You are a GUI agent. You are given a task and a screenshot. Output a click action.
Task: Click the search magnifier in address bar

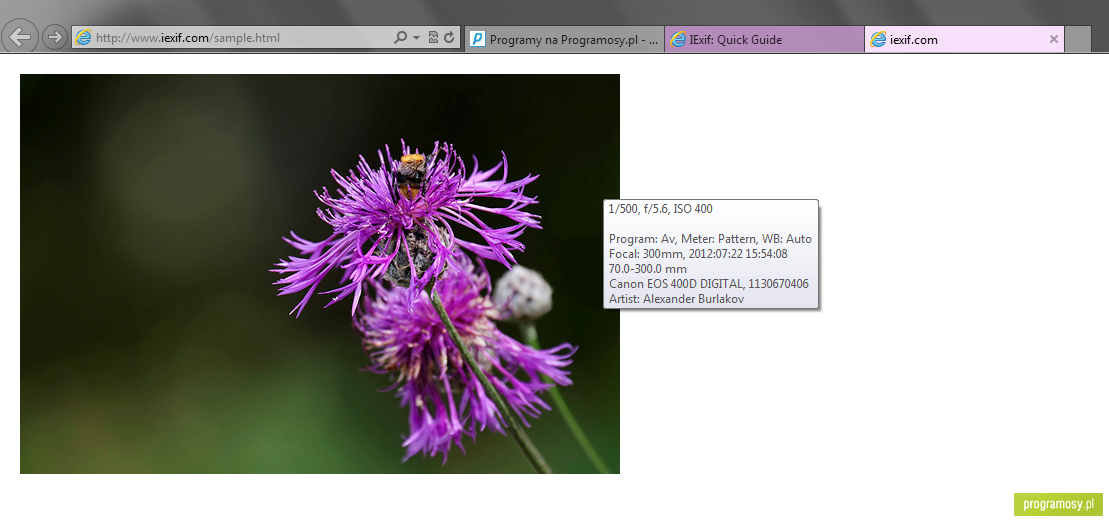point(400,37)
